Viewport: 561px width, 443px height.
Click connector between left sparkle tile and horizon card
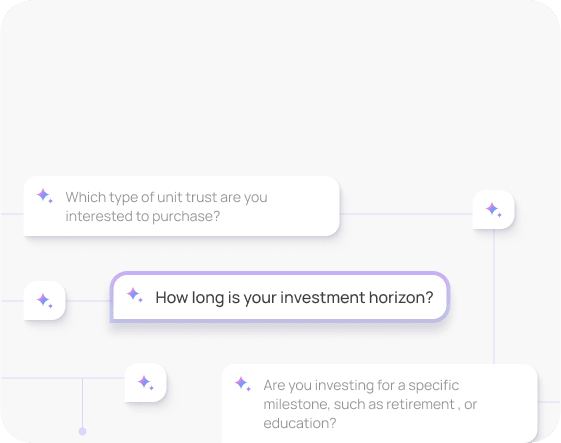click(x=88, y=301)
